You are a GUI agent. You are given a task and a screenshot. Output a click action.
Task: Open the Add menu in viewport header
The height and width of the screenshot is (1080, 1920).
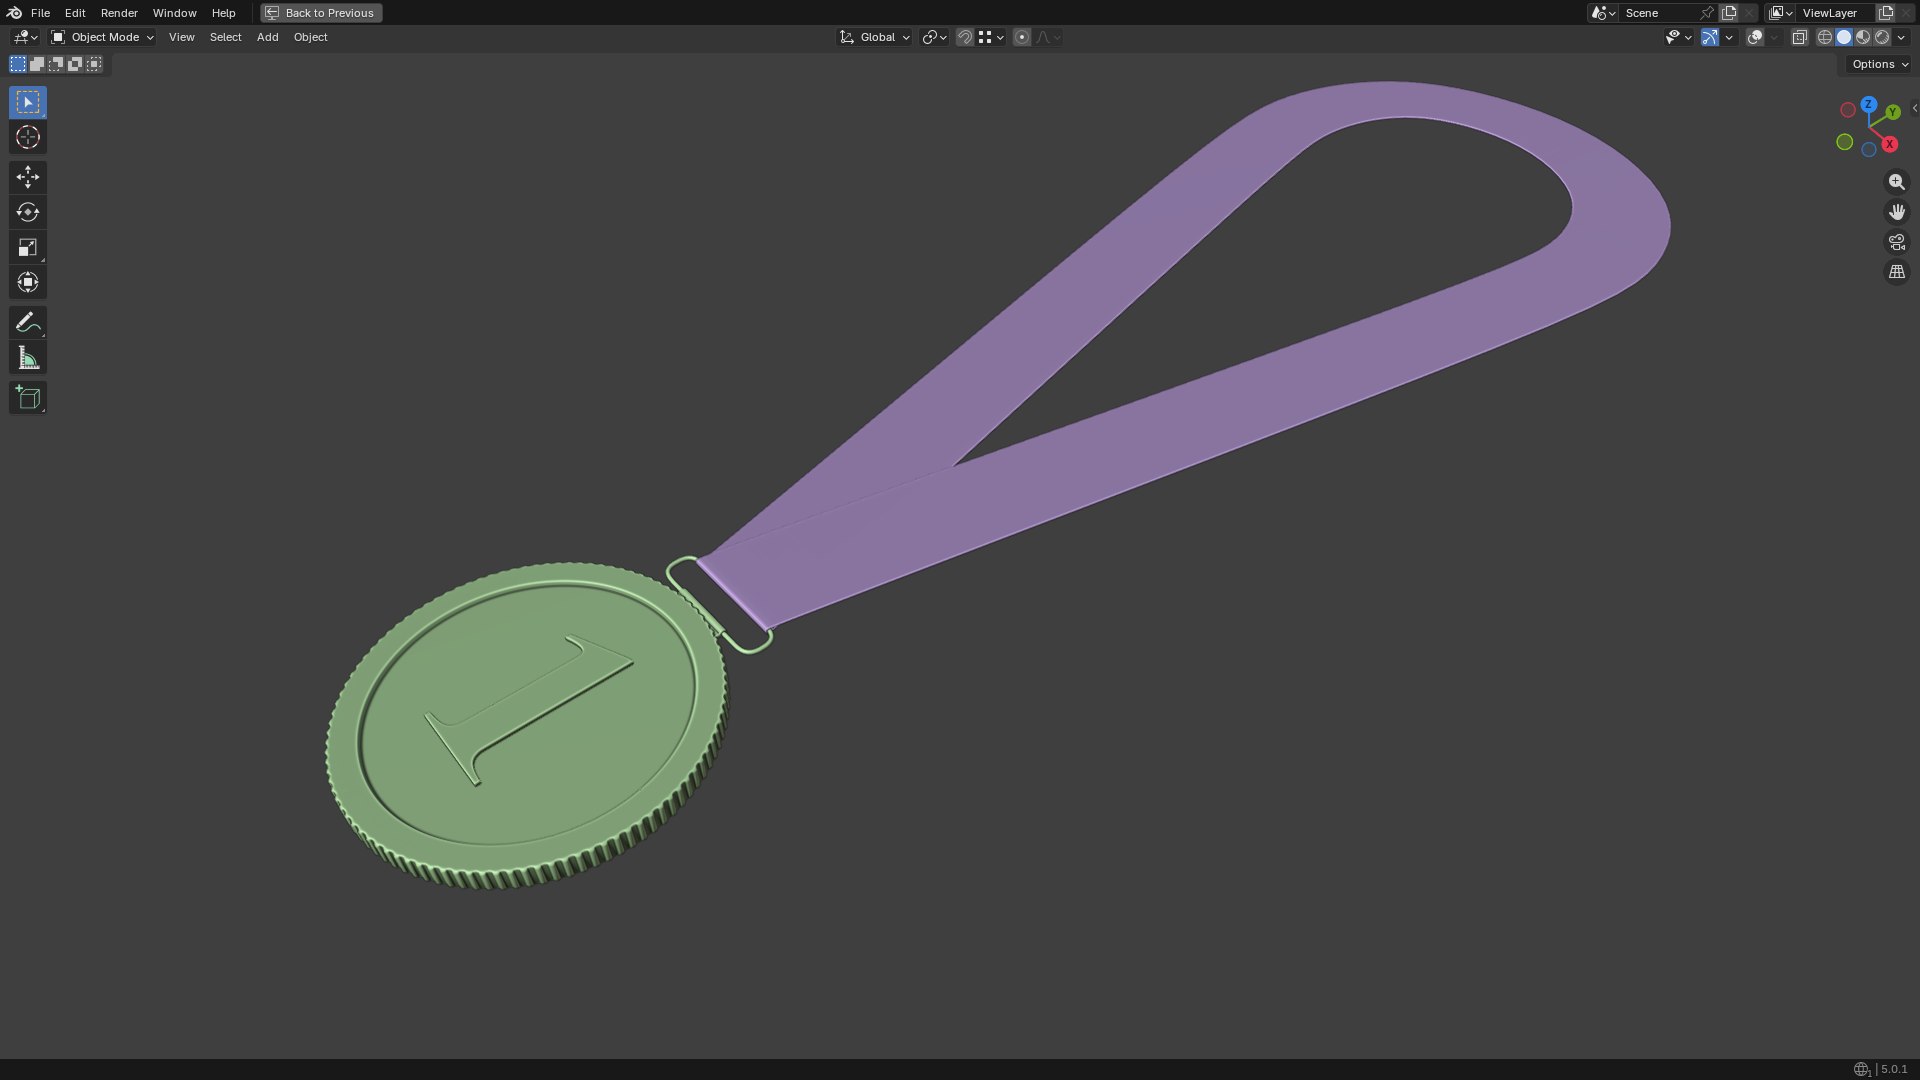(x=267, y=37)
